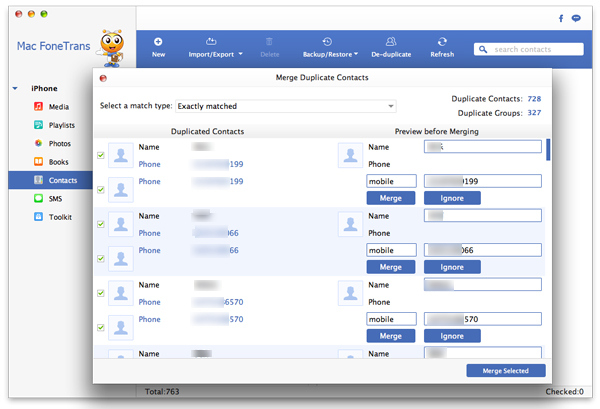600x409 pixels.
Task: Select Contacts in the sidebar
Action: click(51, 180)
